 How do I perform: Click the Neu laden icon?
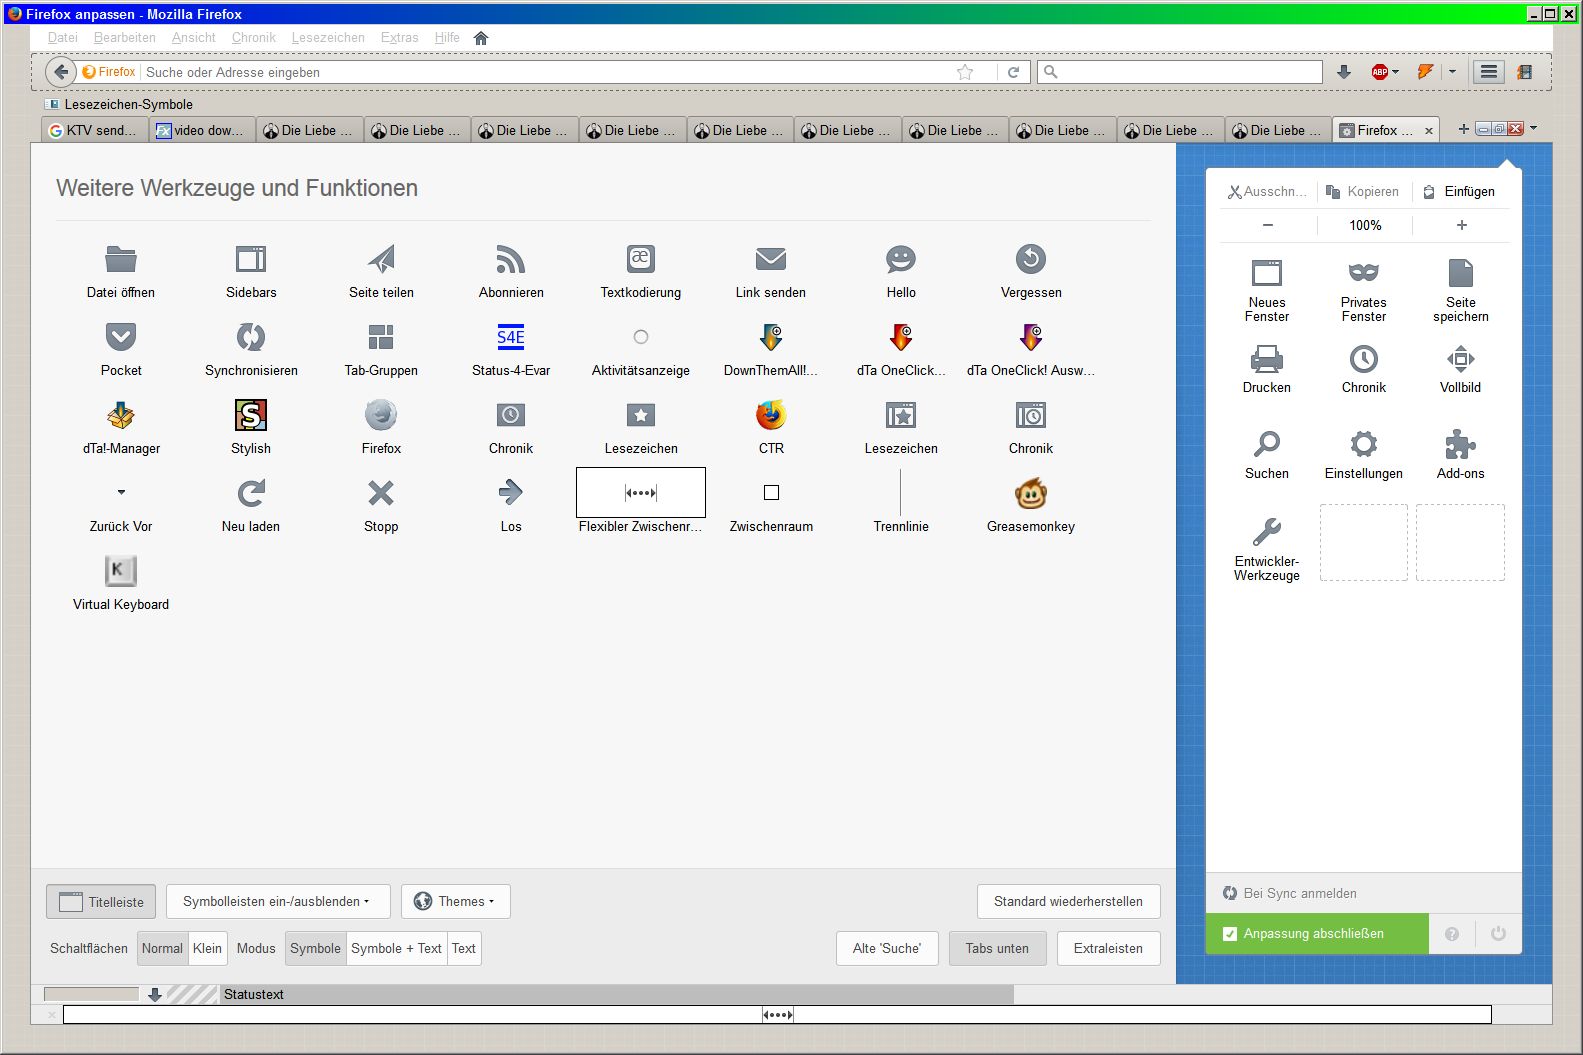coord(251,493)
